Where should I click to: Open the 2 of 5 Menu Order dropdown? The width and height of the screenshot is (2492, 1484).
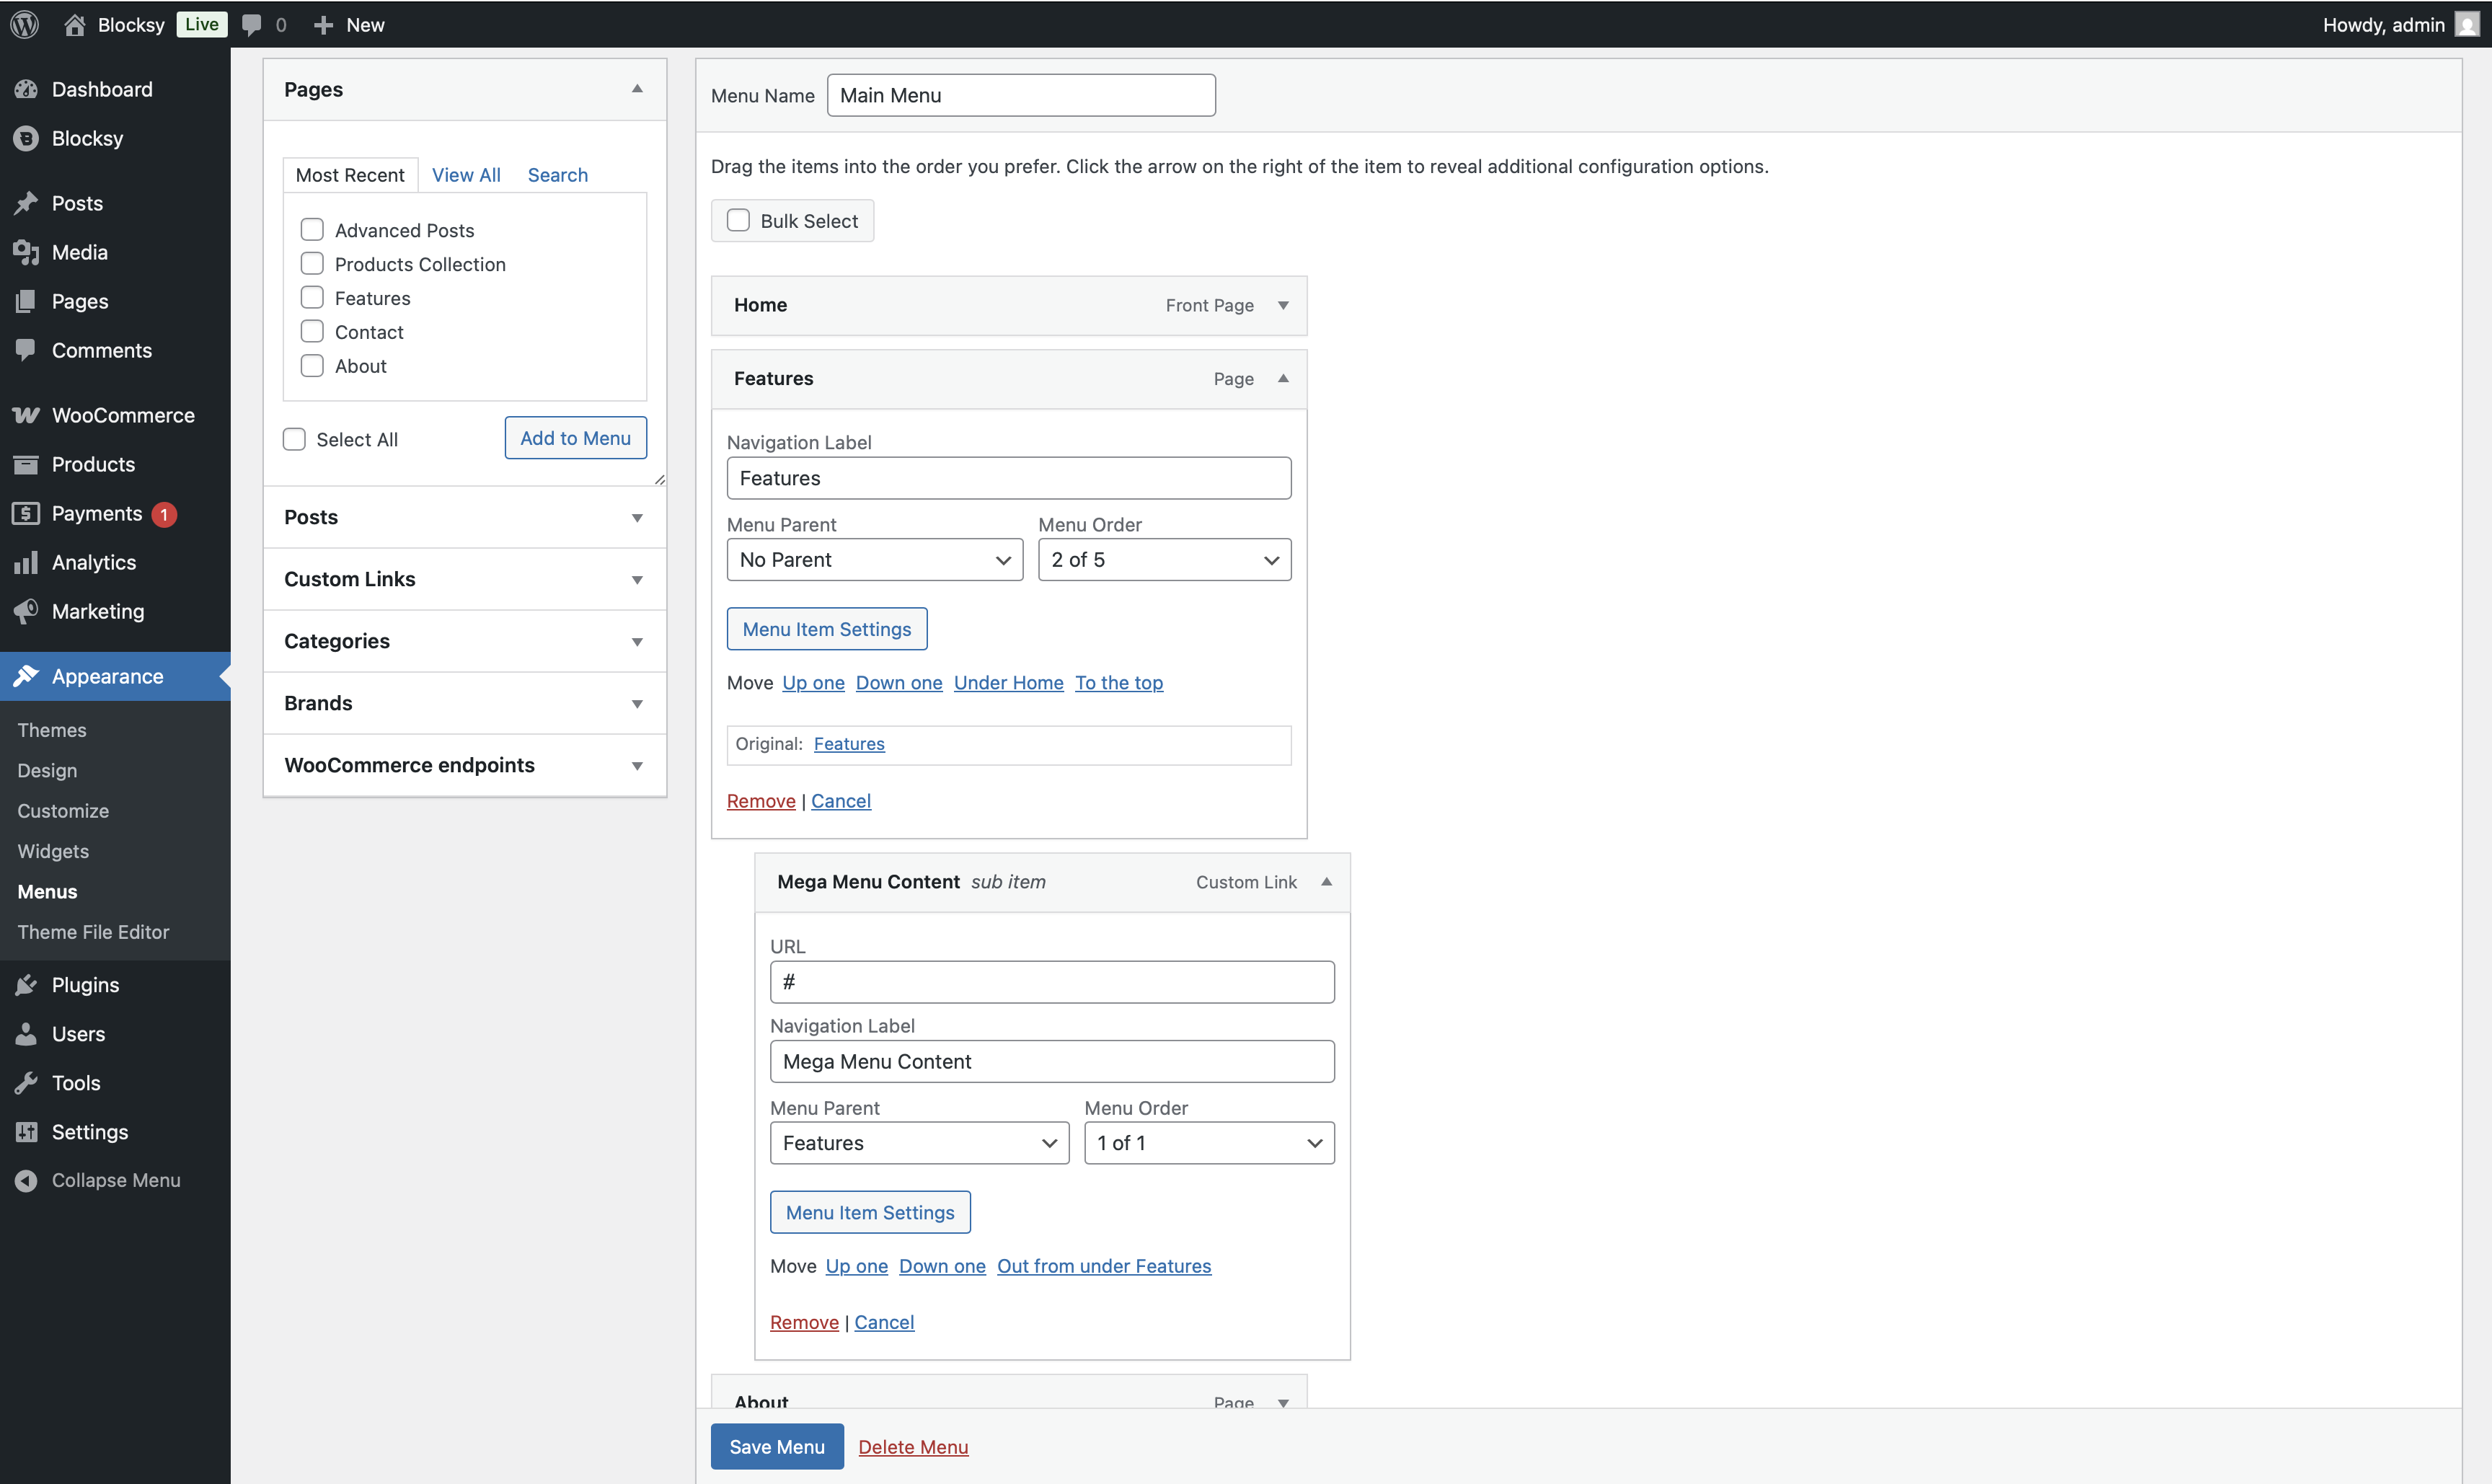[1164, 560]
